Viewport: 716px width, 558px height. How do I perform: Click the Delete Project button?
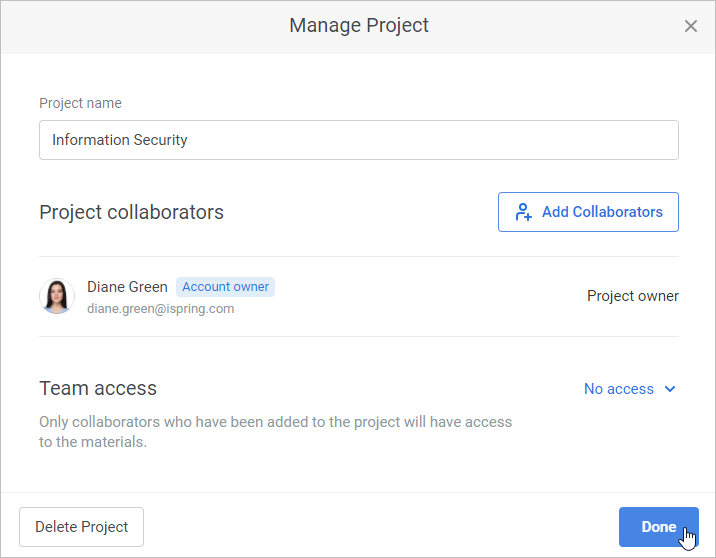(81, 527)
